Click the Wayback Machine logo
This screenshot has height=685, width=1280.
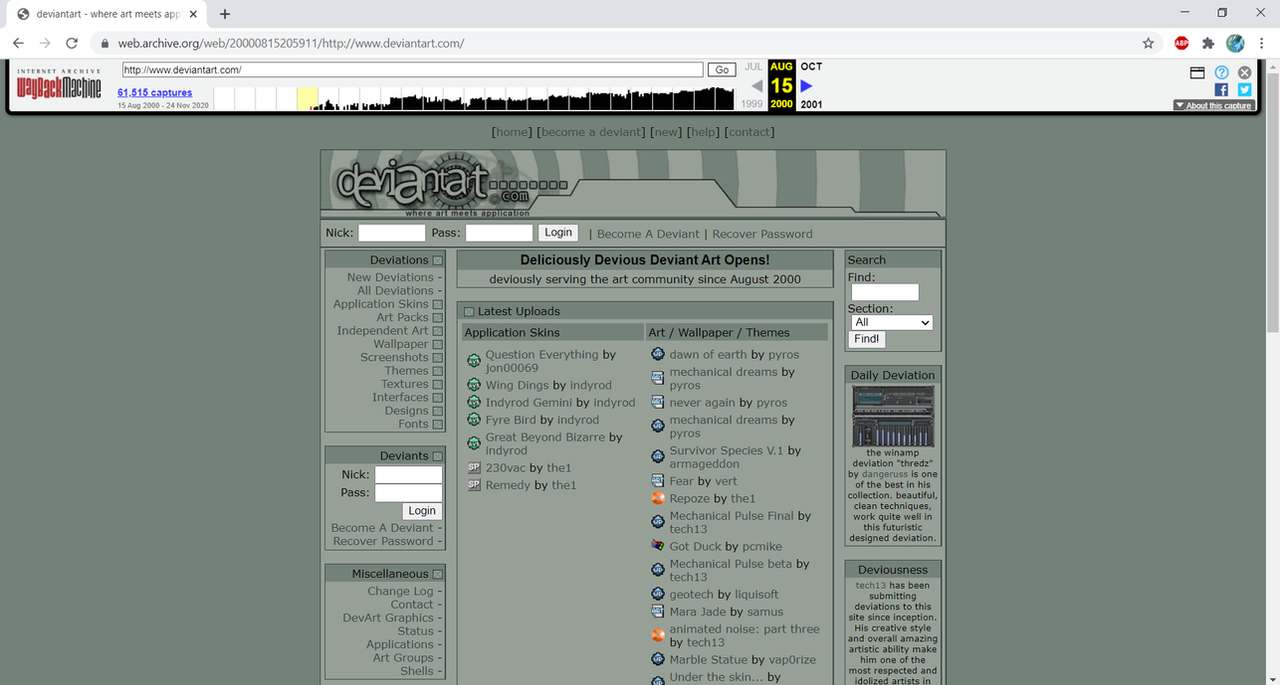tap(59, 86)
